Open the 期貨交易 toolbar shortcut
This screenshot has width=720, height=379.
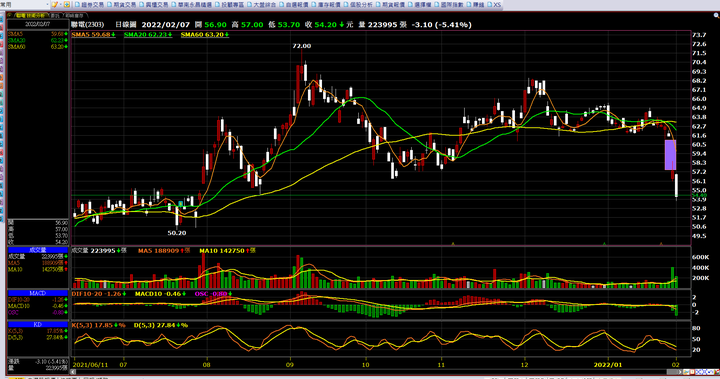click(x=121, y=5)
